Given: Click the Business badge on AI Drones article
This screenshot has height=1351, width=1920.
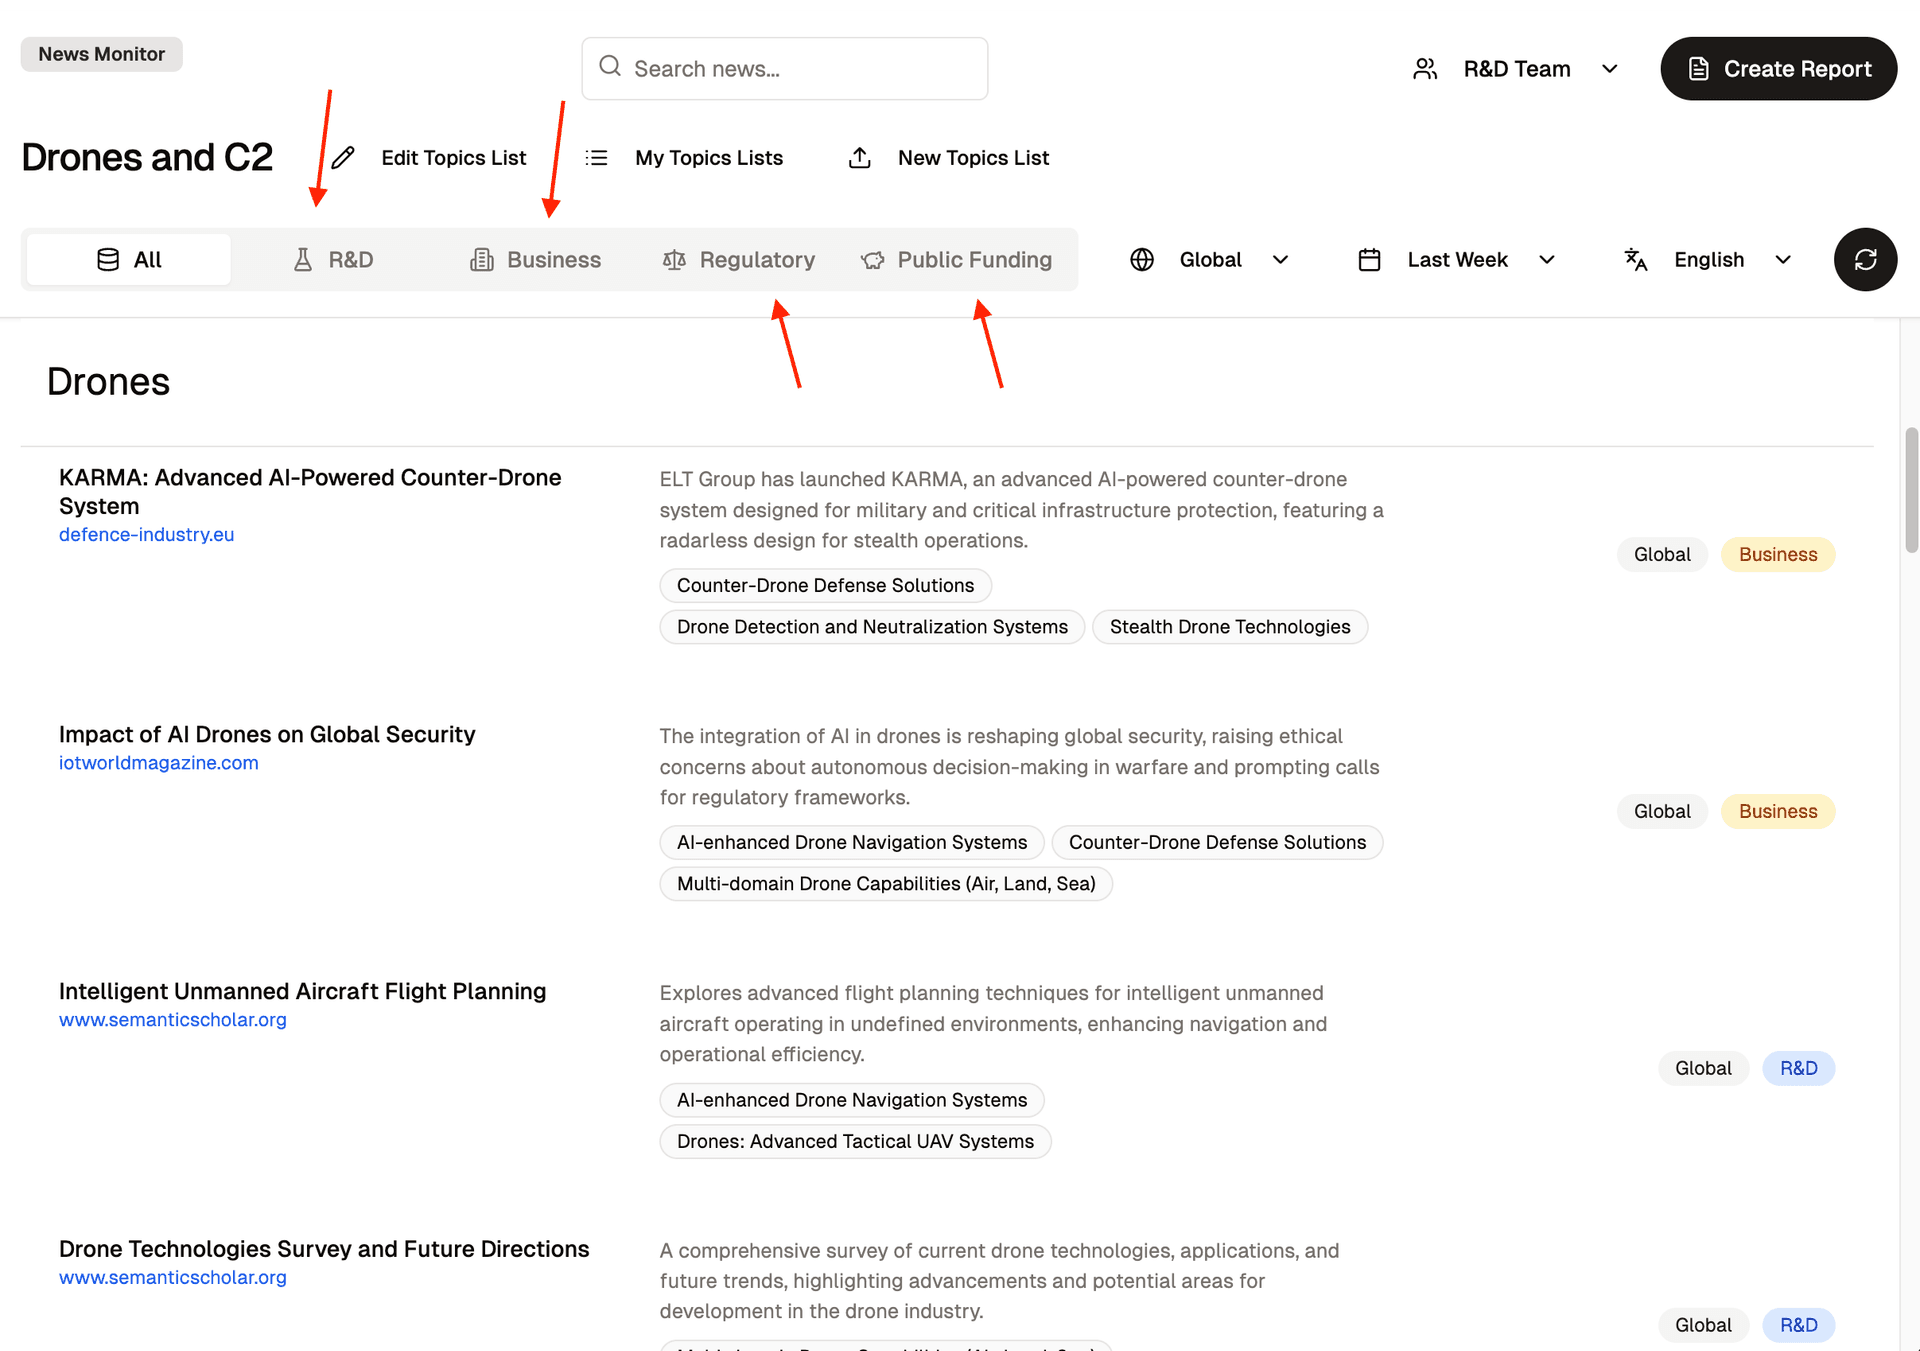Looking at the screenshot, I should (x=1778, y=812).
